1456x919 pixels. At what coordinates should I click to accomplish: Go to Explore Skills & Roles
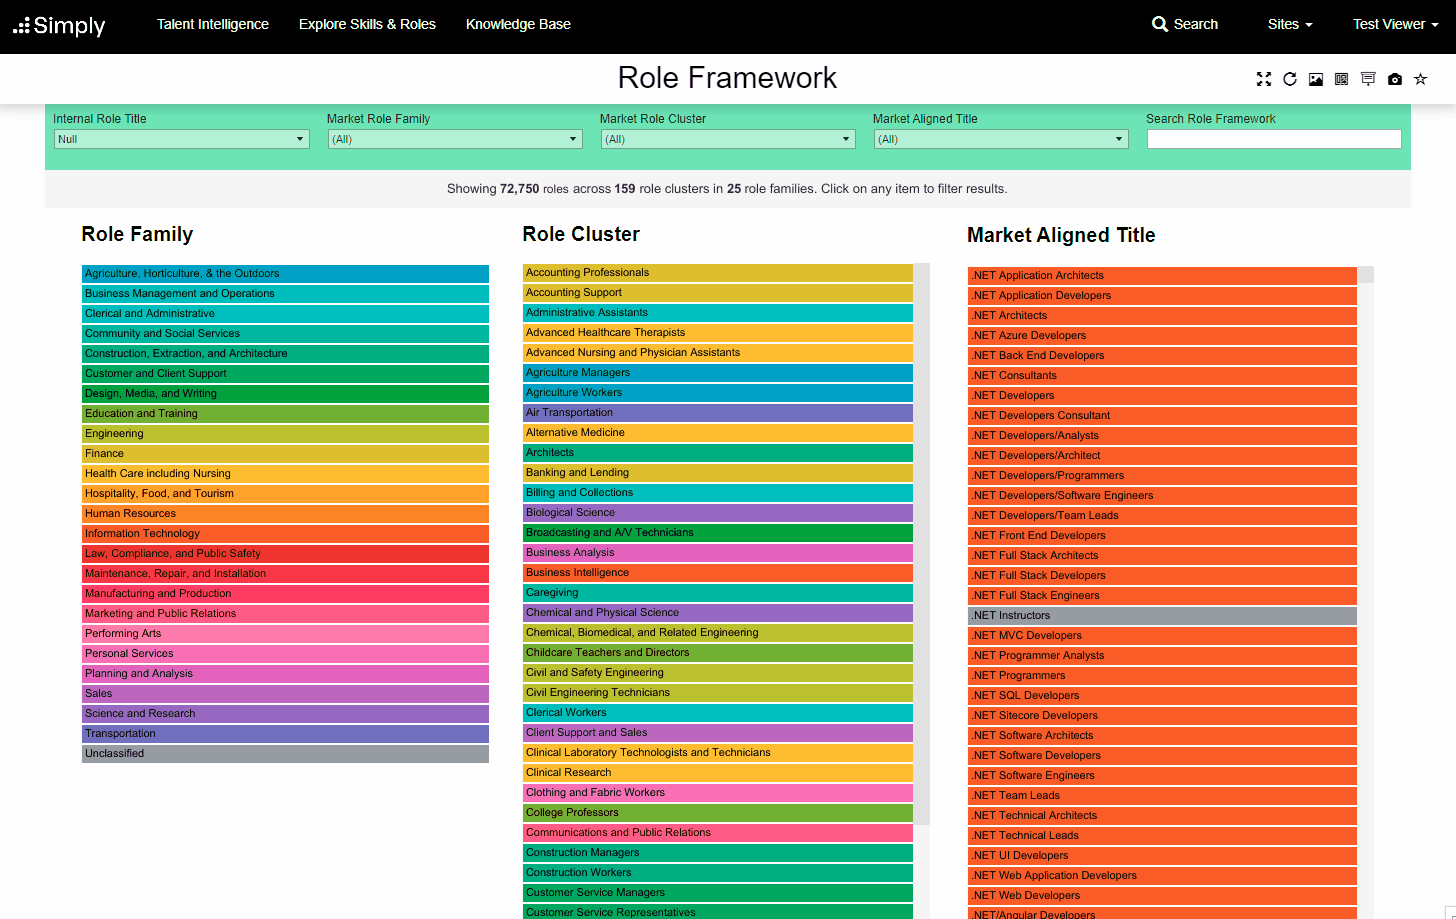click(367, 24)
